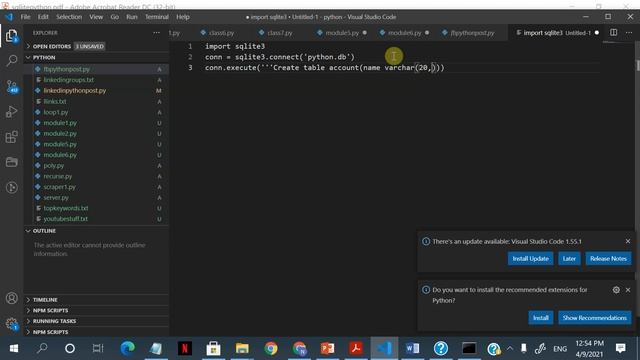The height and width of the screenshot is (360, 640).
Task: Open the Run and Debug view
Action: 11,112
